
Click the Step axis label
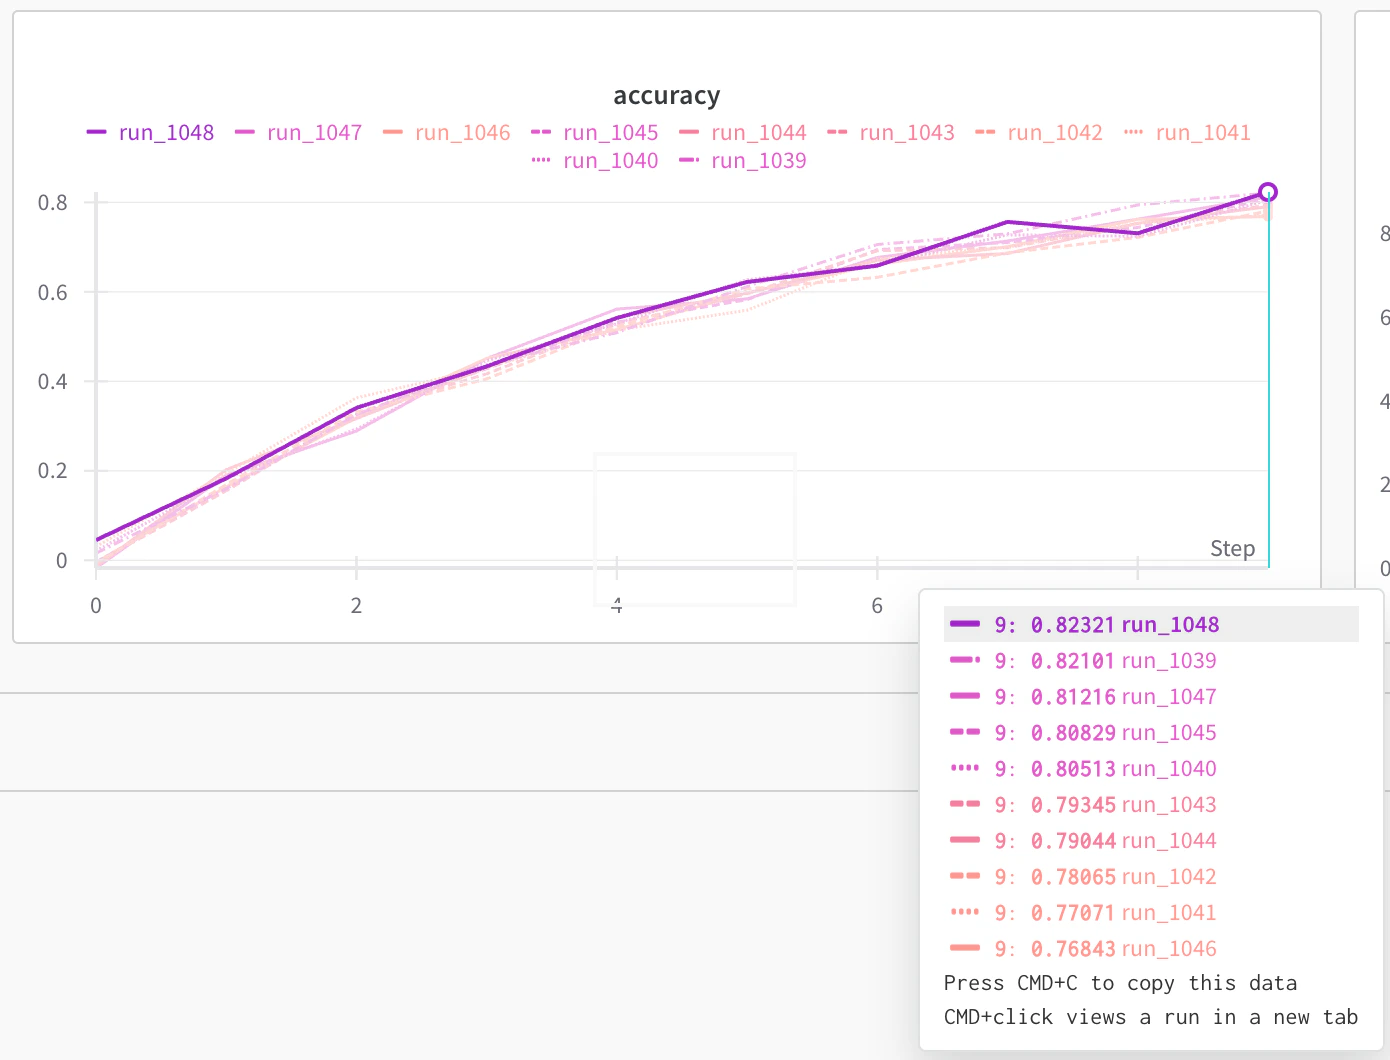point(1232,548)
